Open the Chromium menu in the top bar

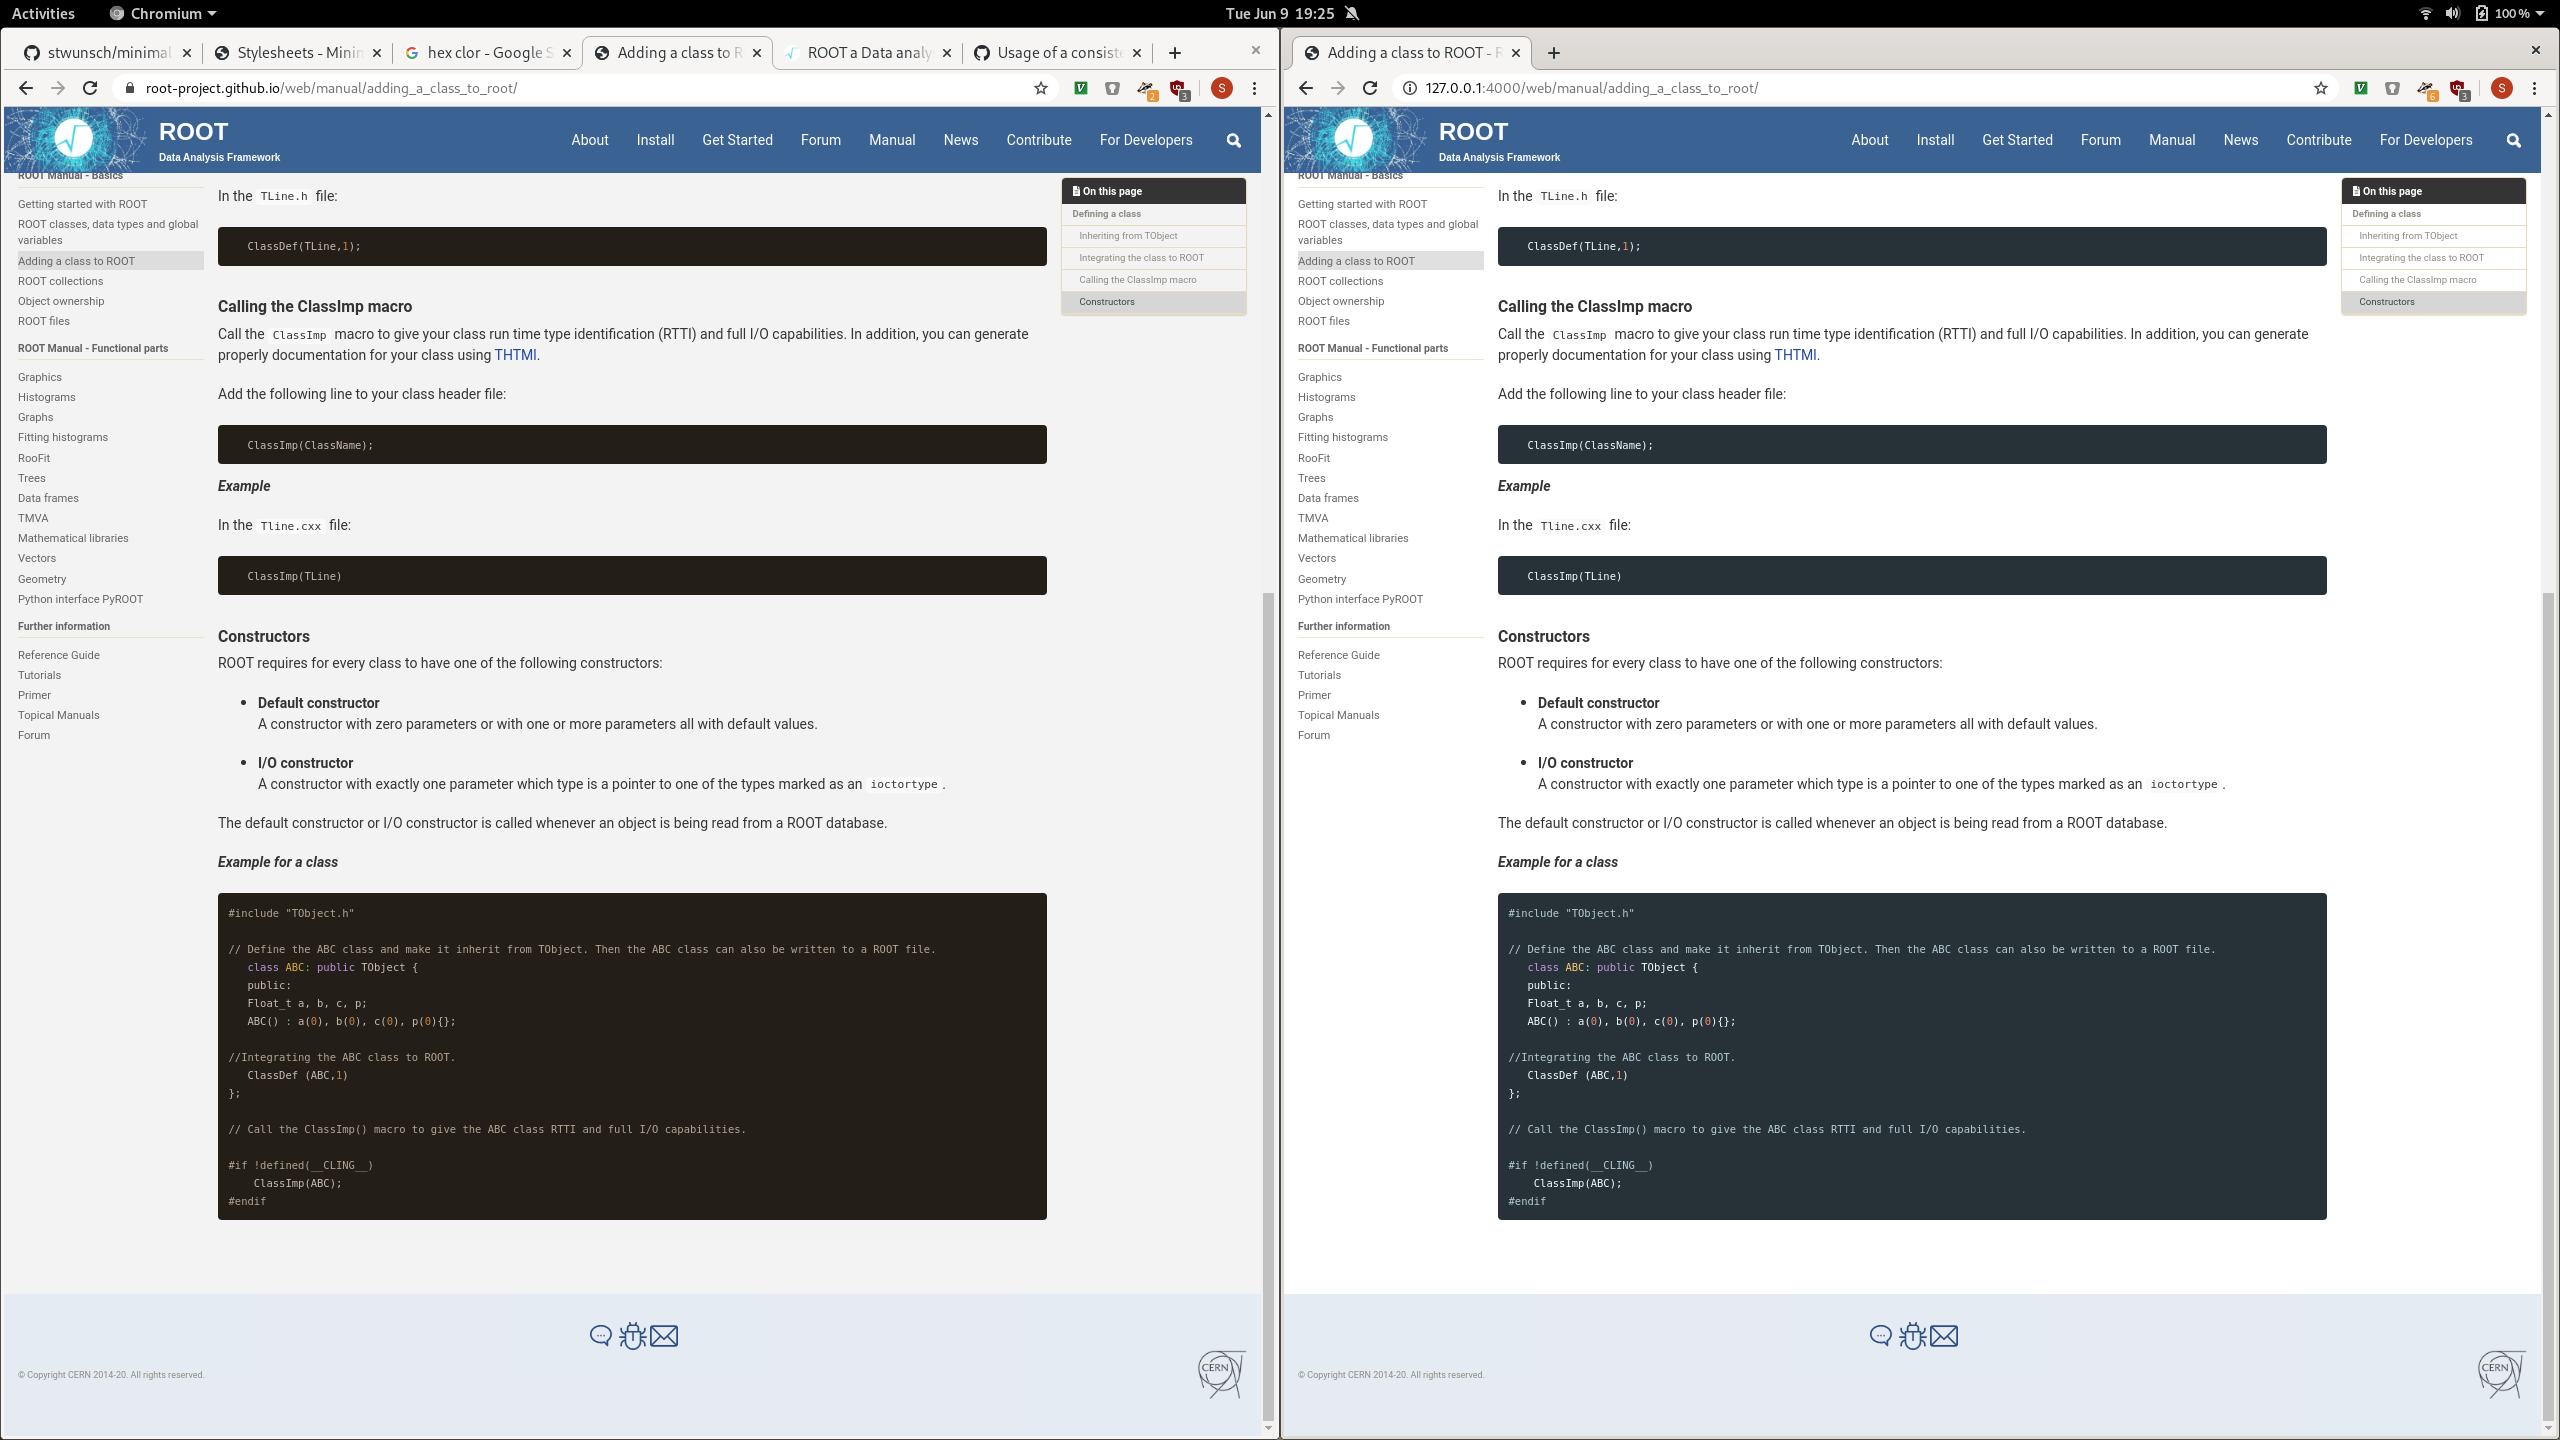pos(160,13)
